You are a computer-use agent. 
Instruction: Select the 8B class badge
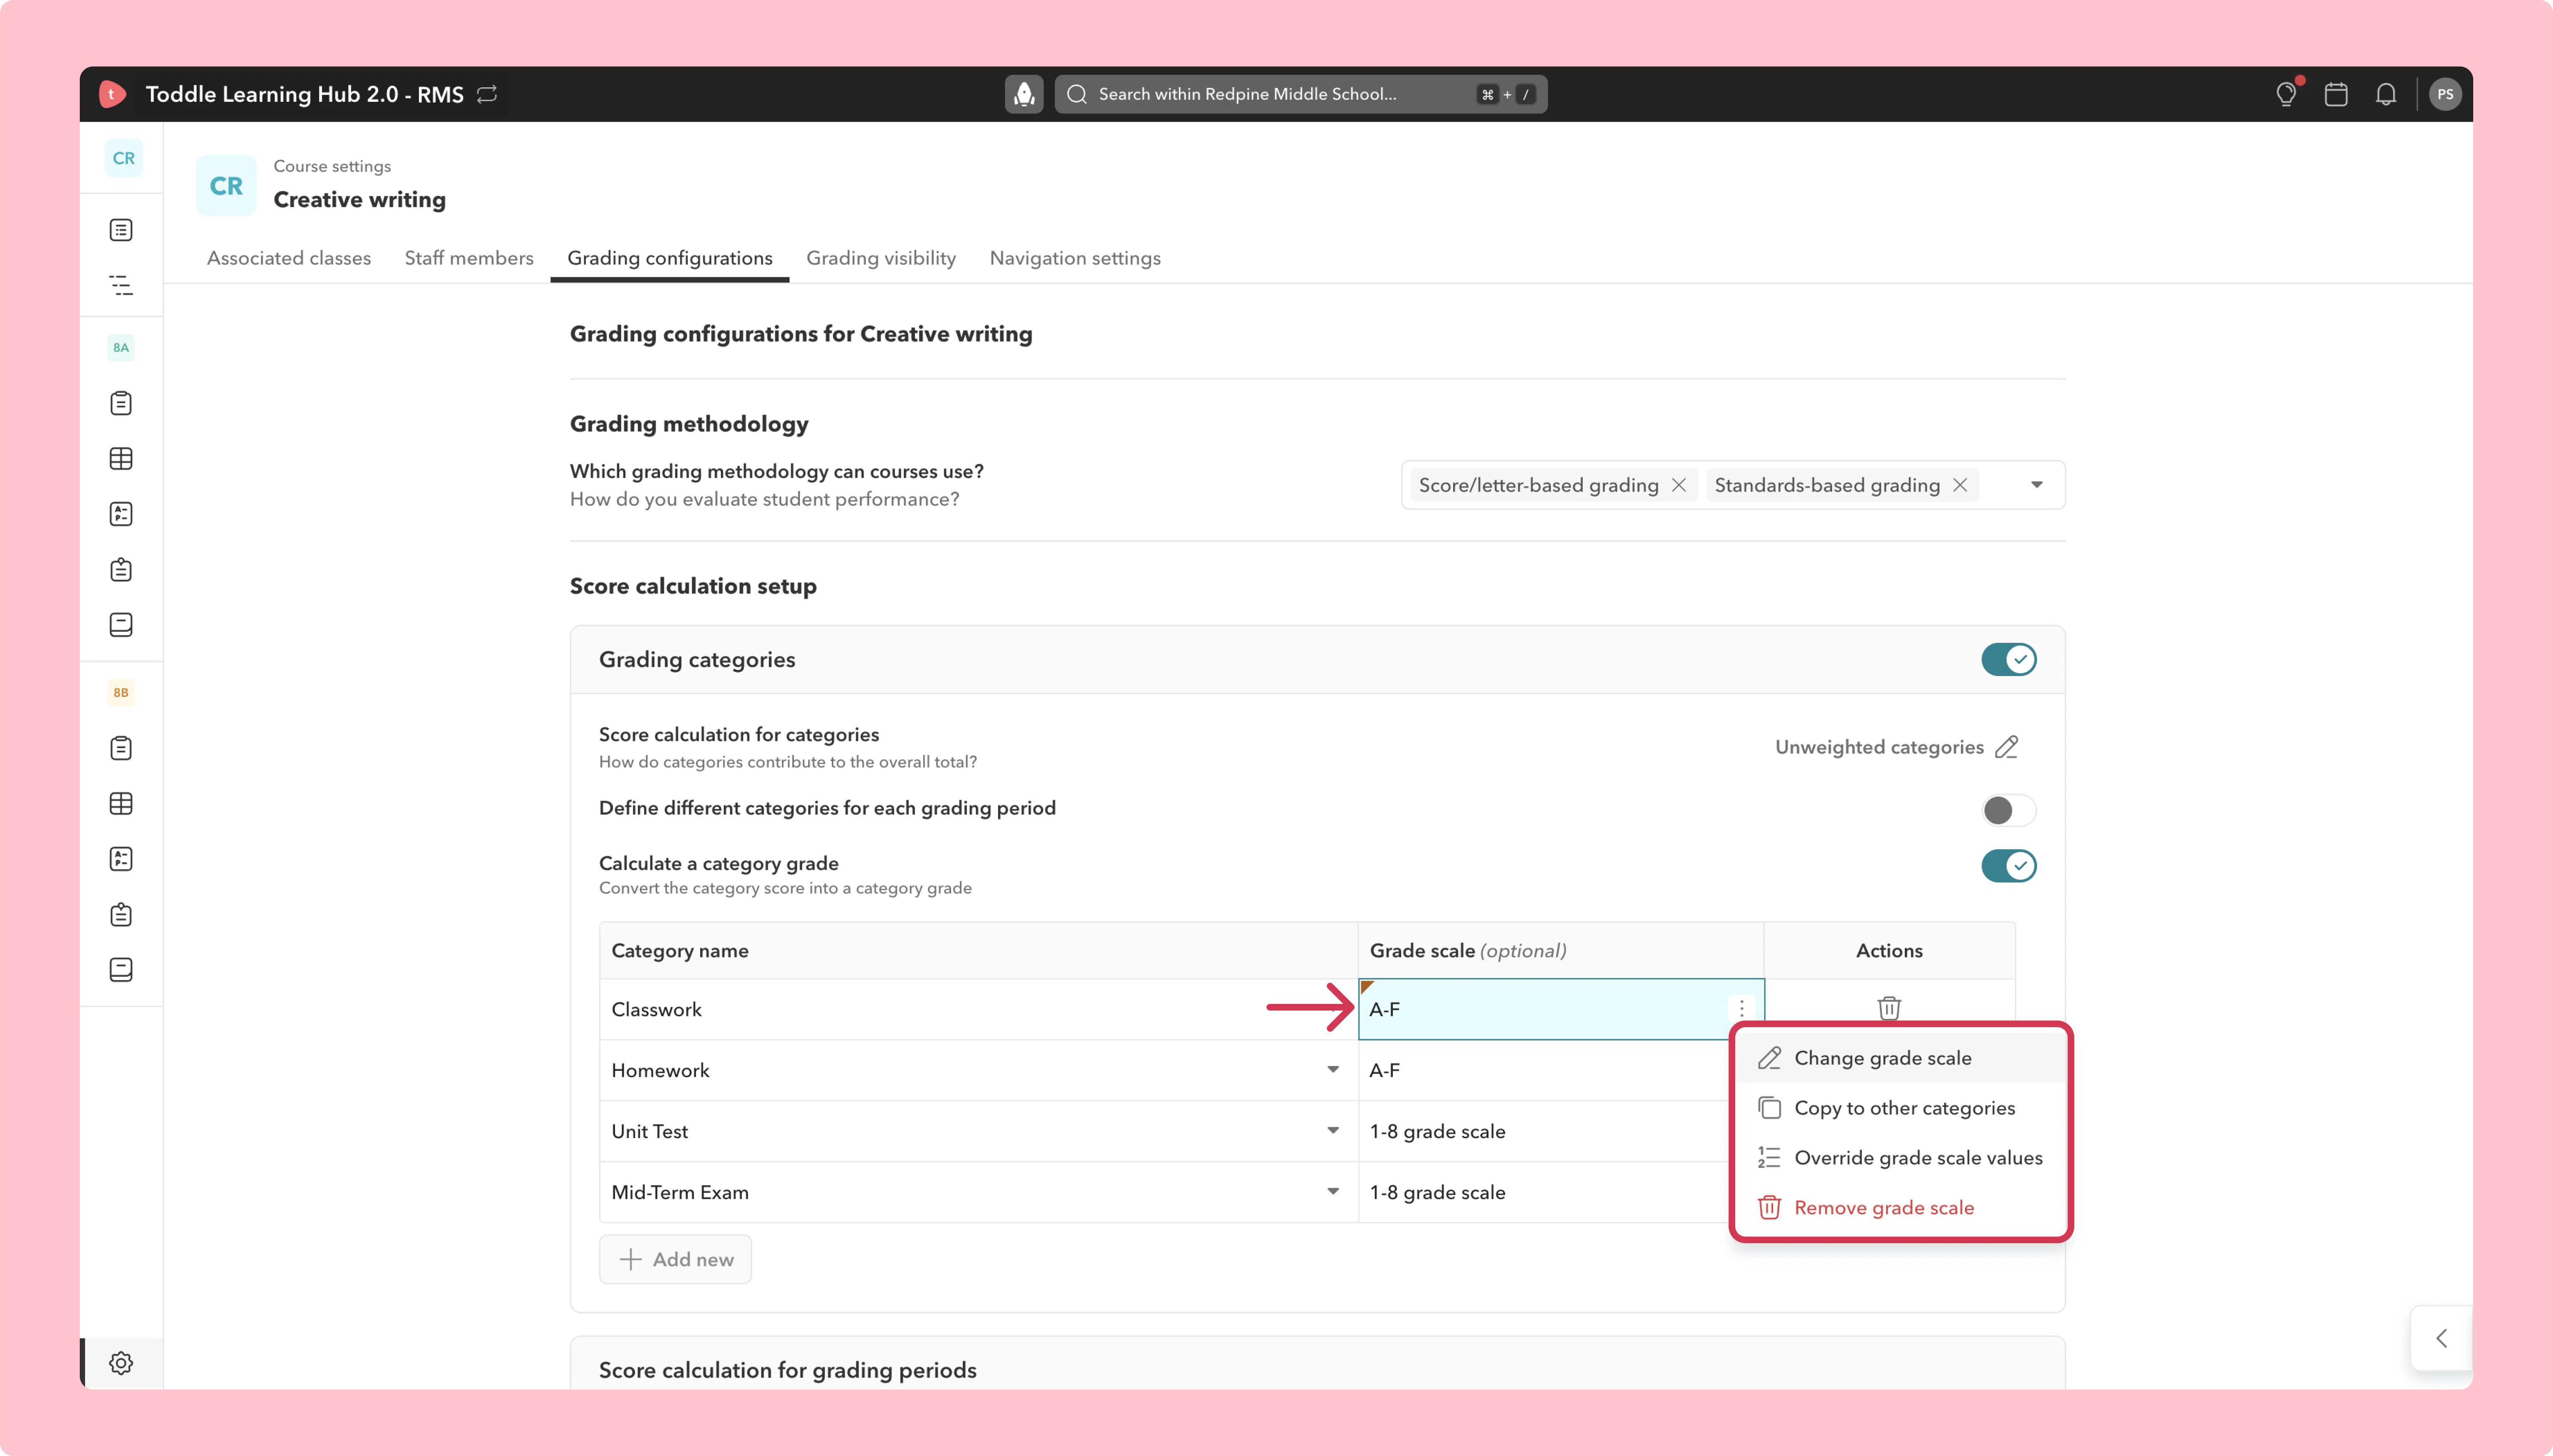point(121,693)
